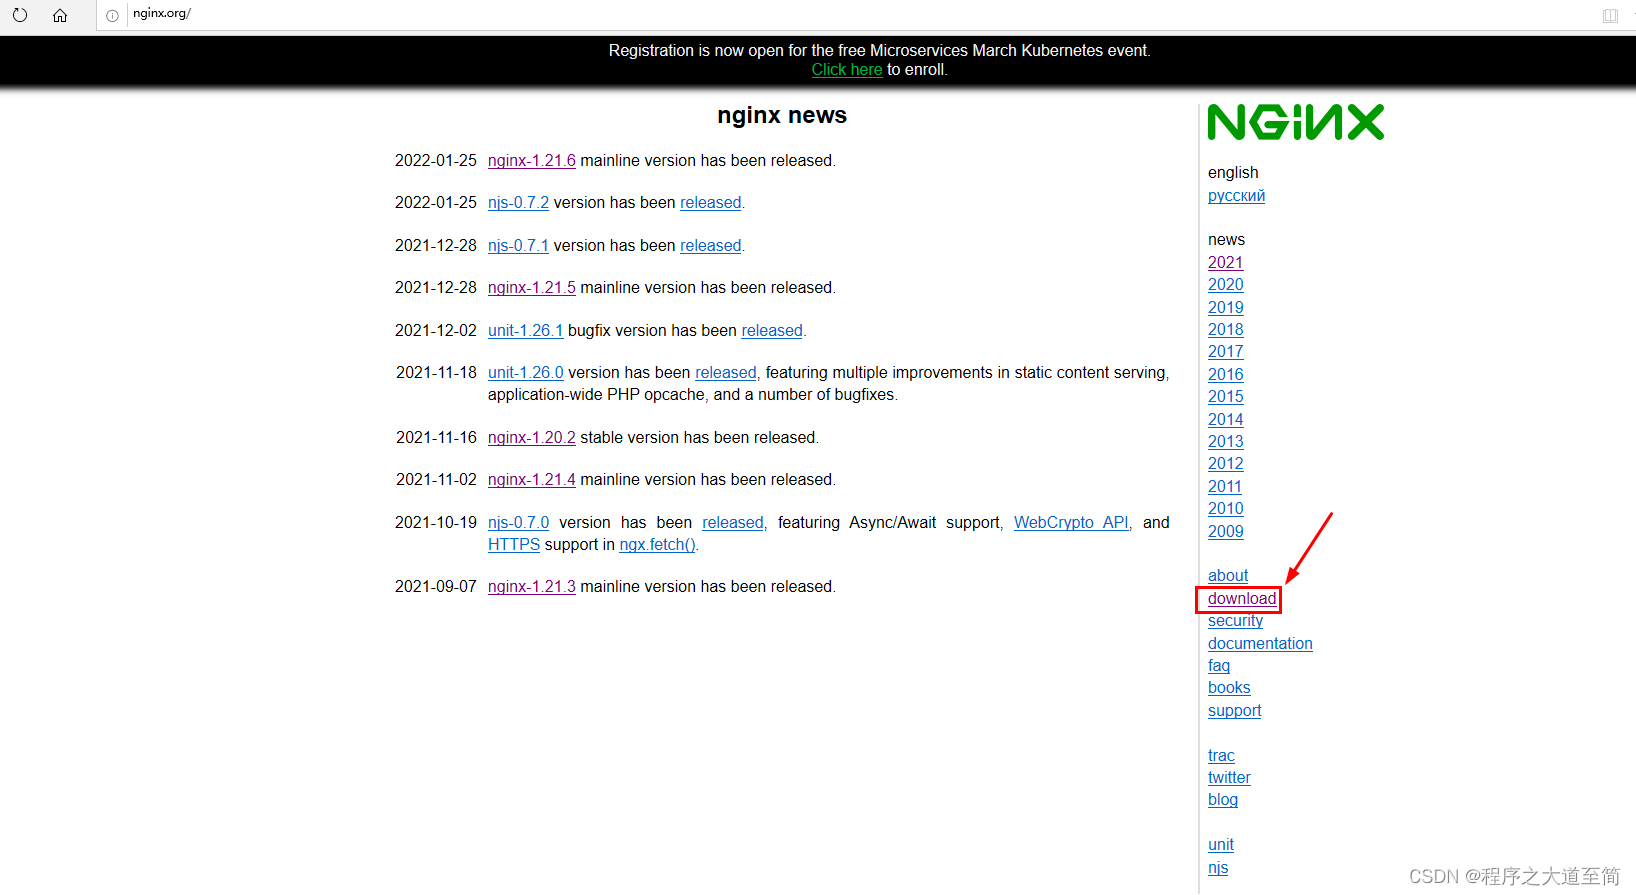
Task: Click the 'english' language label
Action: tap(1233, 173)
